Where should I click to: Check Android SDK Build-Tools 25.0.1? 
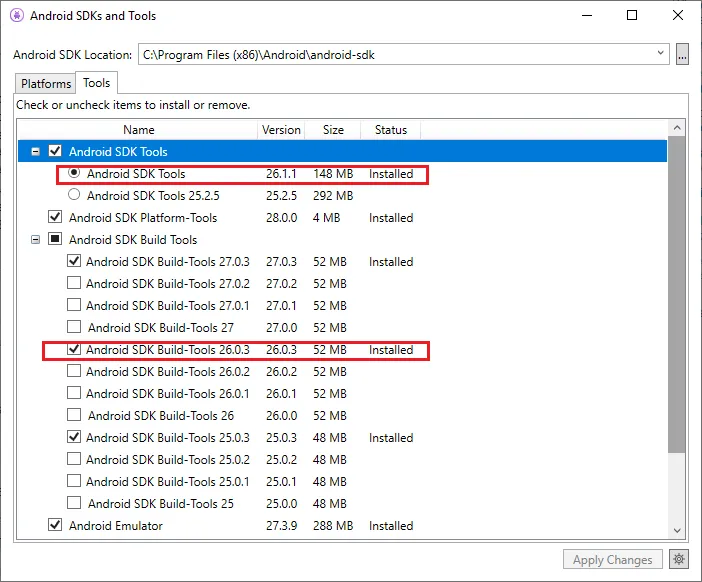coord(74,480)
